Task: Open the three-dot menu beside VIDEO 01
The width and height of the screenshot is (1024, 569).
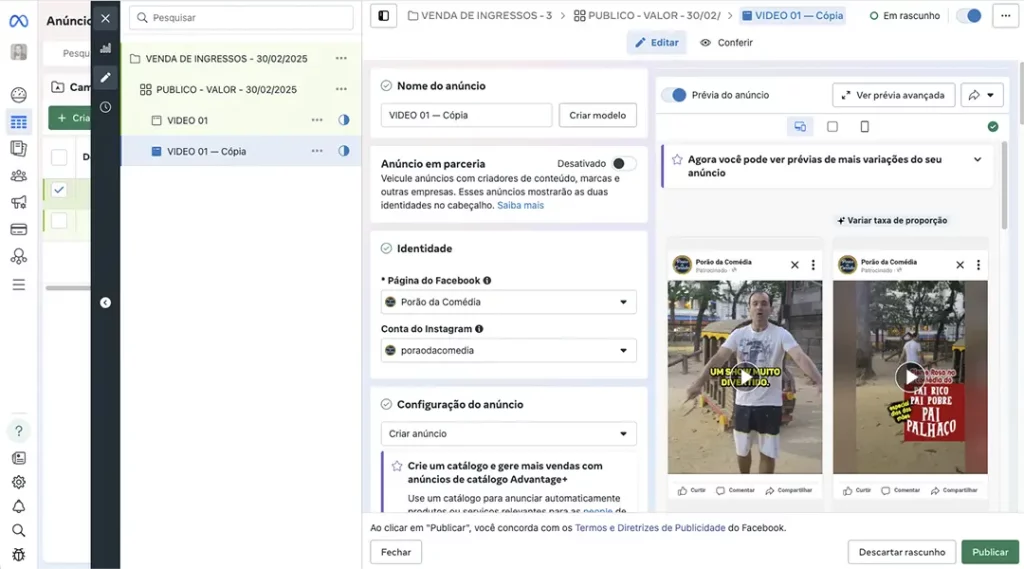Action: click(317, 120)
